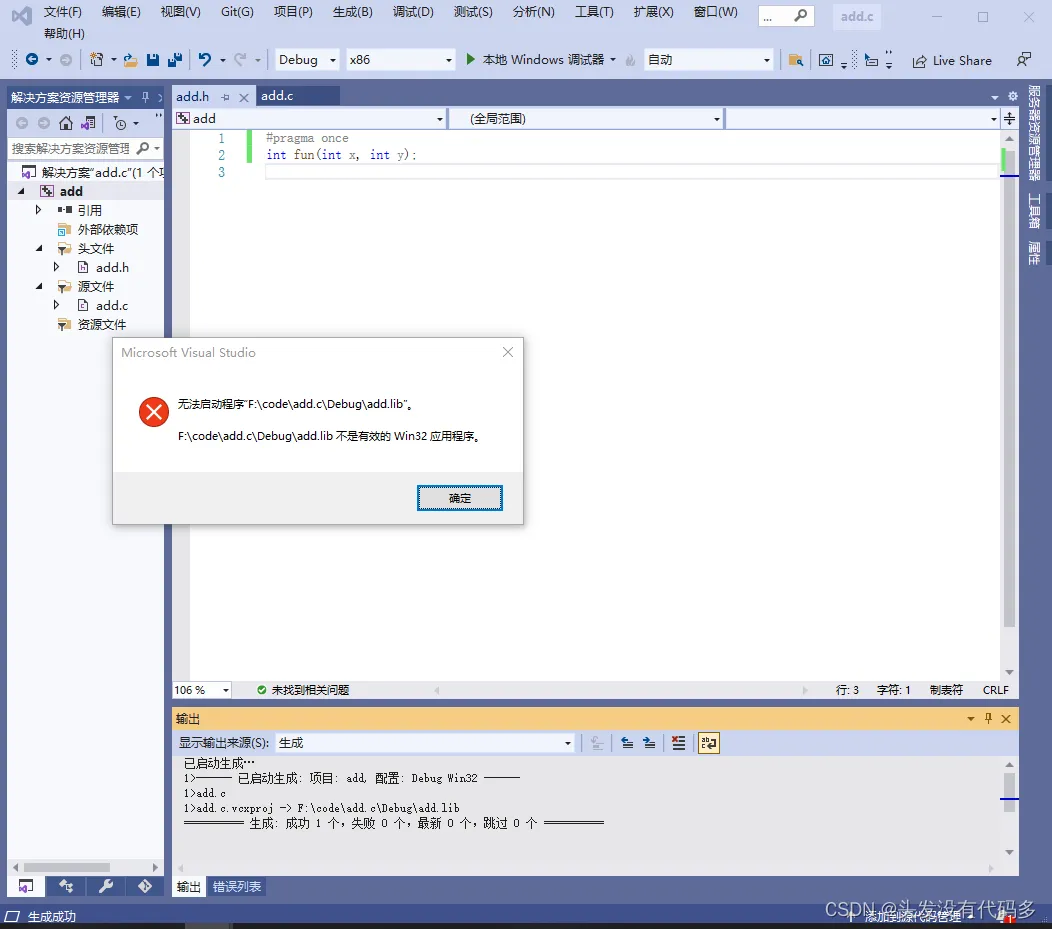Select the 资源文件 folder
The image size is (1052, 929).
101,325
